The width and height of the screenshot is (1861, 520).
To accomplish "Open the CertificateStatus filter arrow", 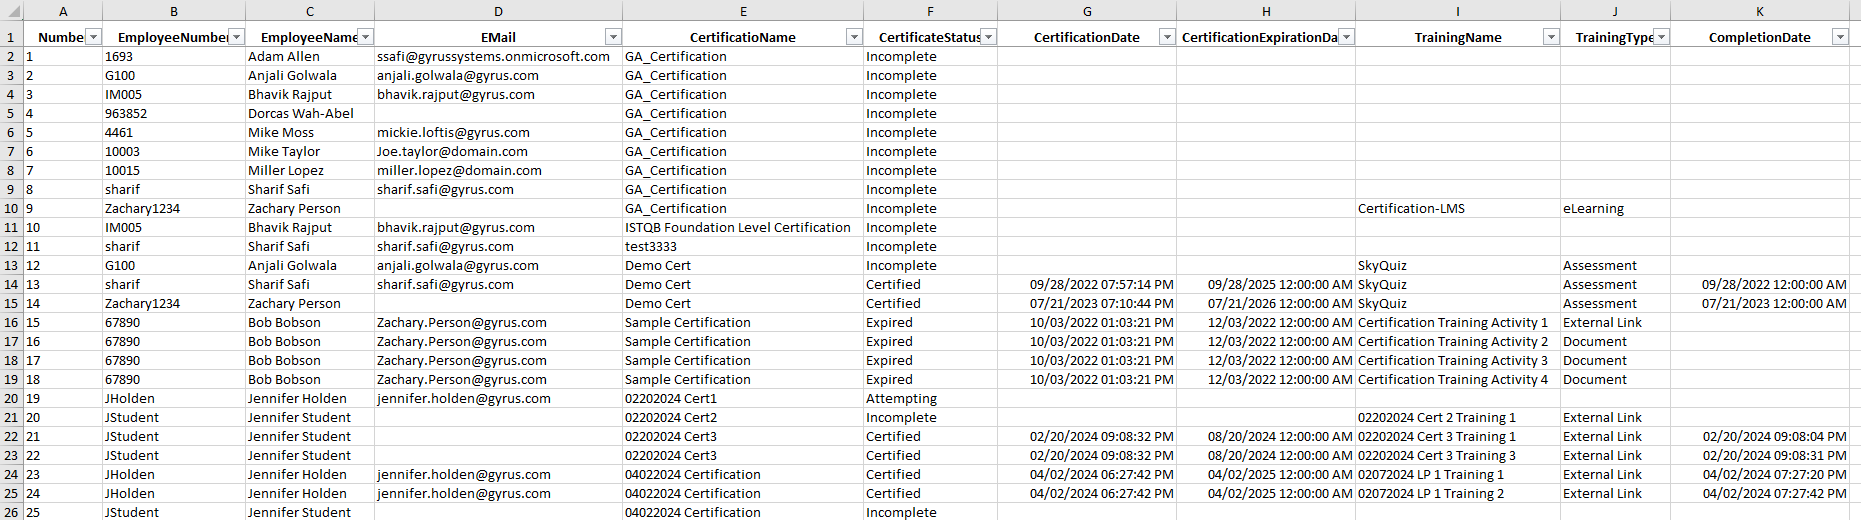I will click(x=988, y=37).
